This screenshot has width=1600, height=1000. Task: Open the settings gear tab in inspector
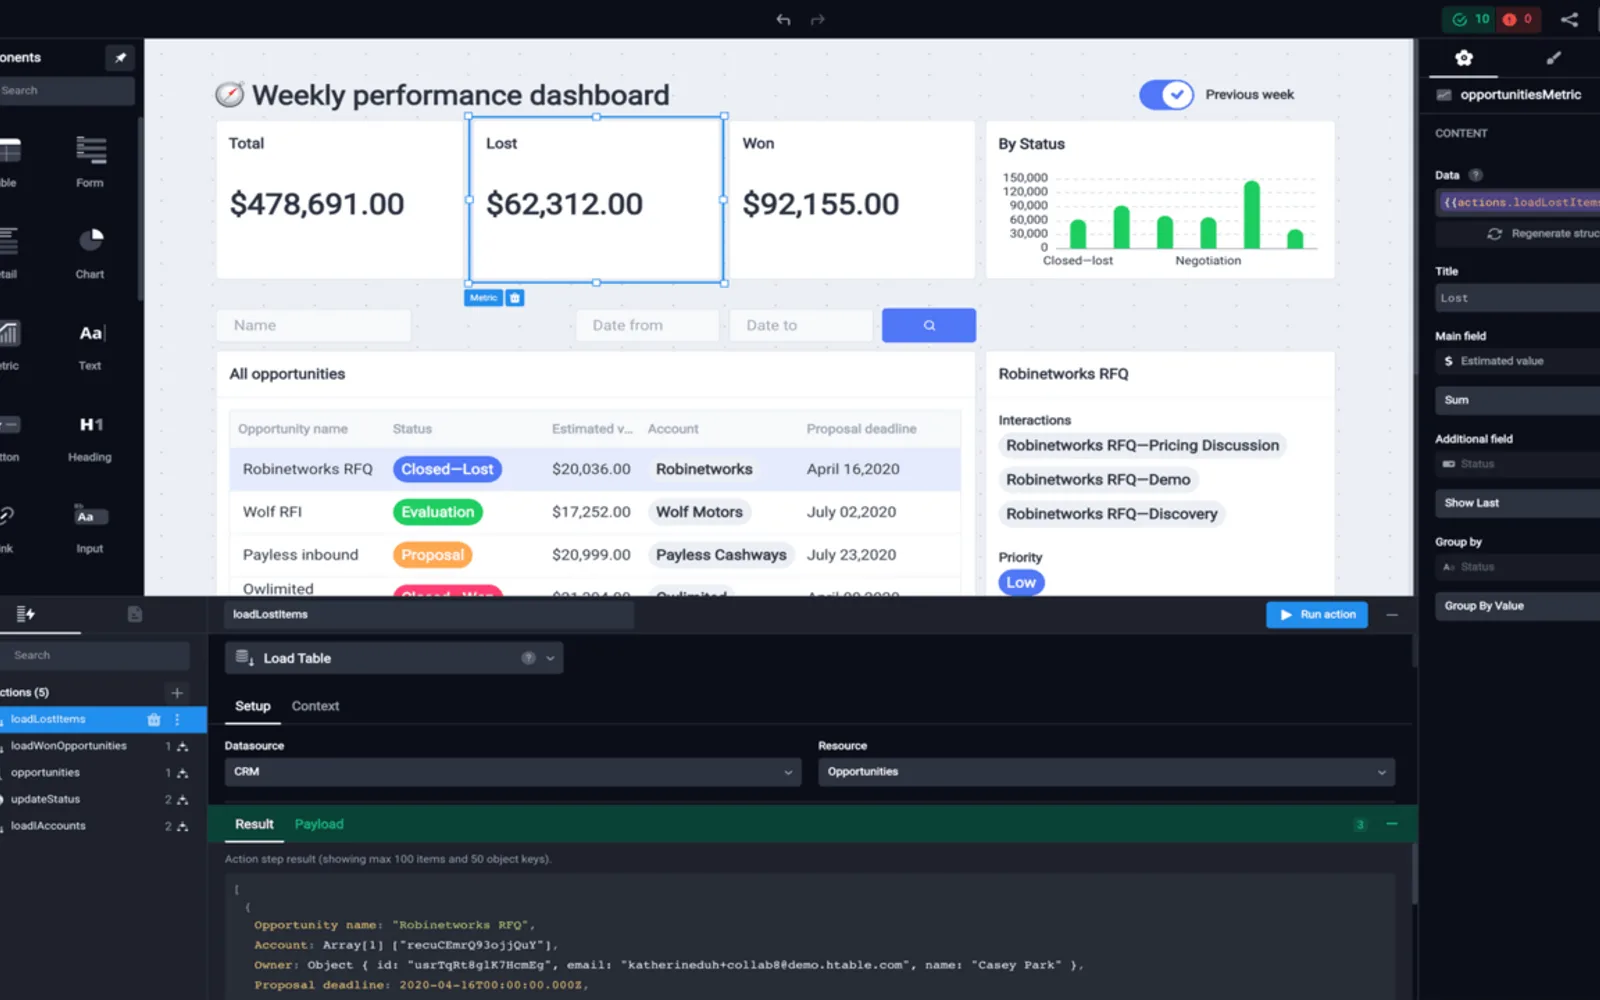coord(1463,58)
